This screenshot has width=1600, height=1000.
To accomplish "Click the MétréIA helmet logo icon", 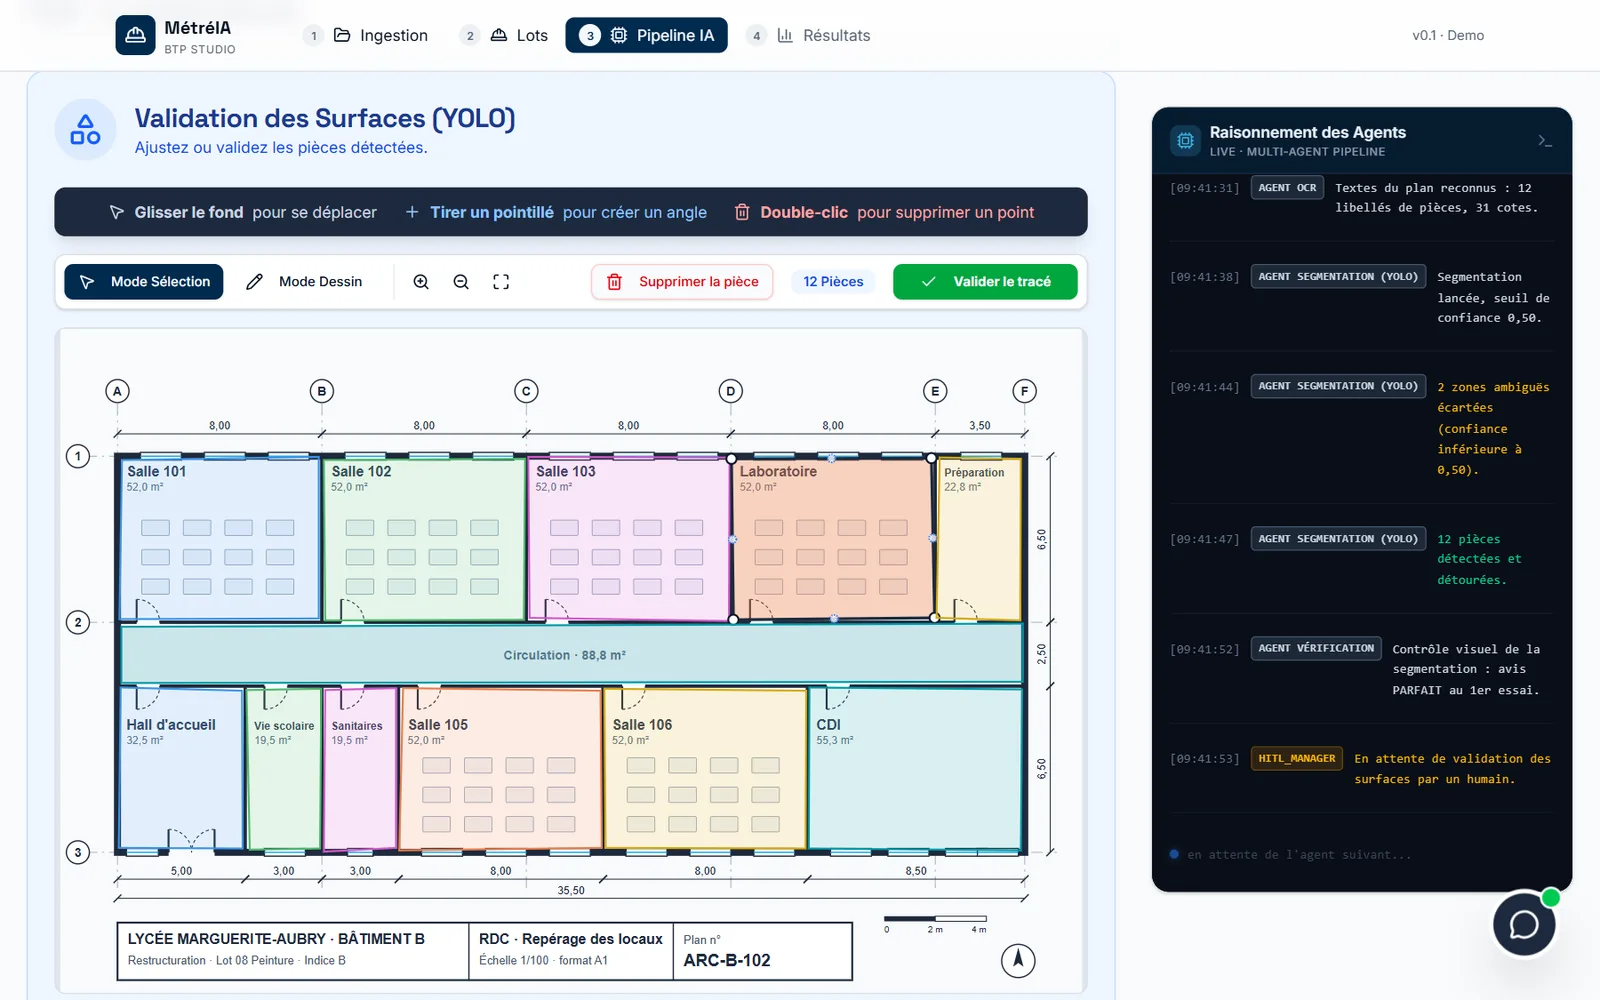I will click(x=135, y=35).
